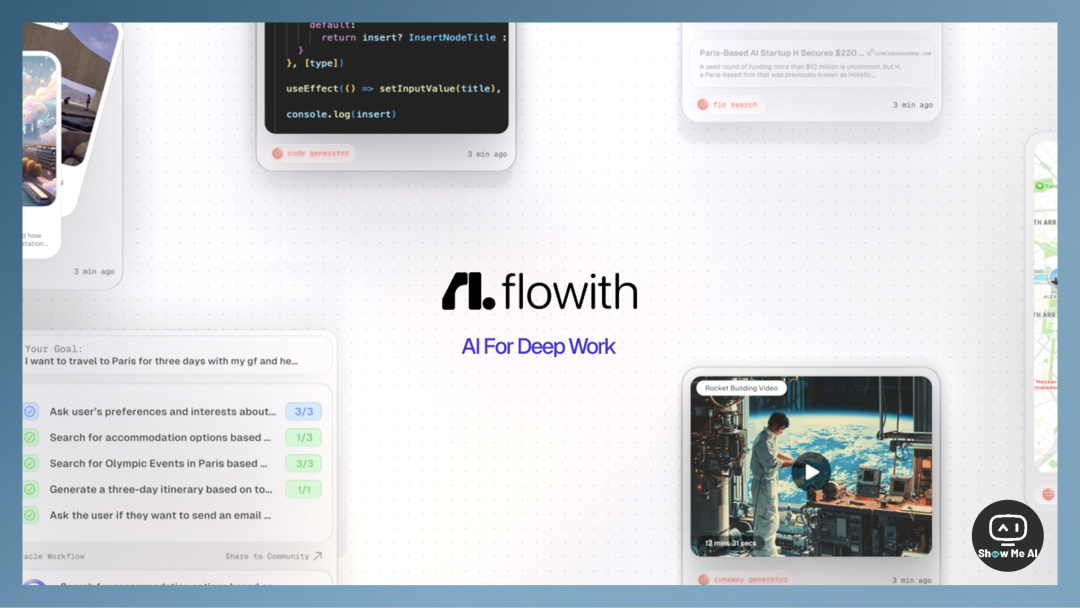
Task: Click the 'flowith' wordmark text
Action: tap(570, 291)
